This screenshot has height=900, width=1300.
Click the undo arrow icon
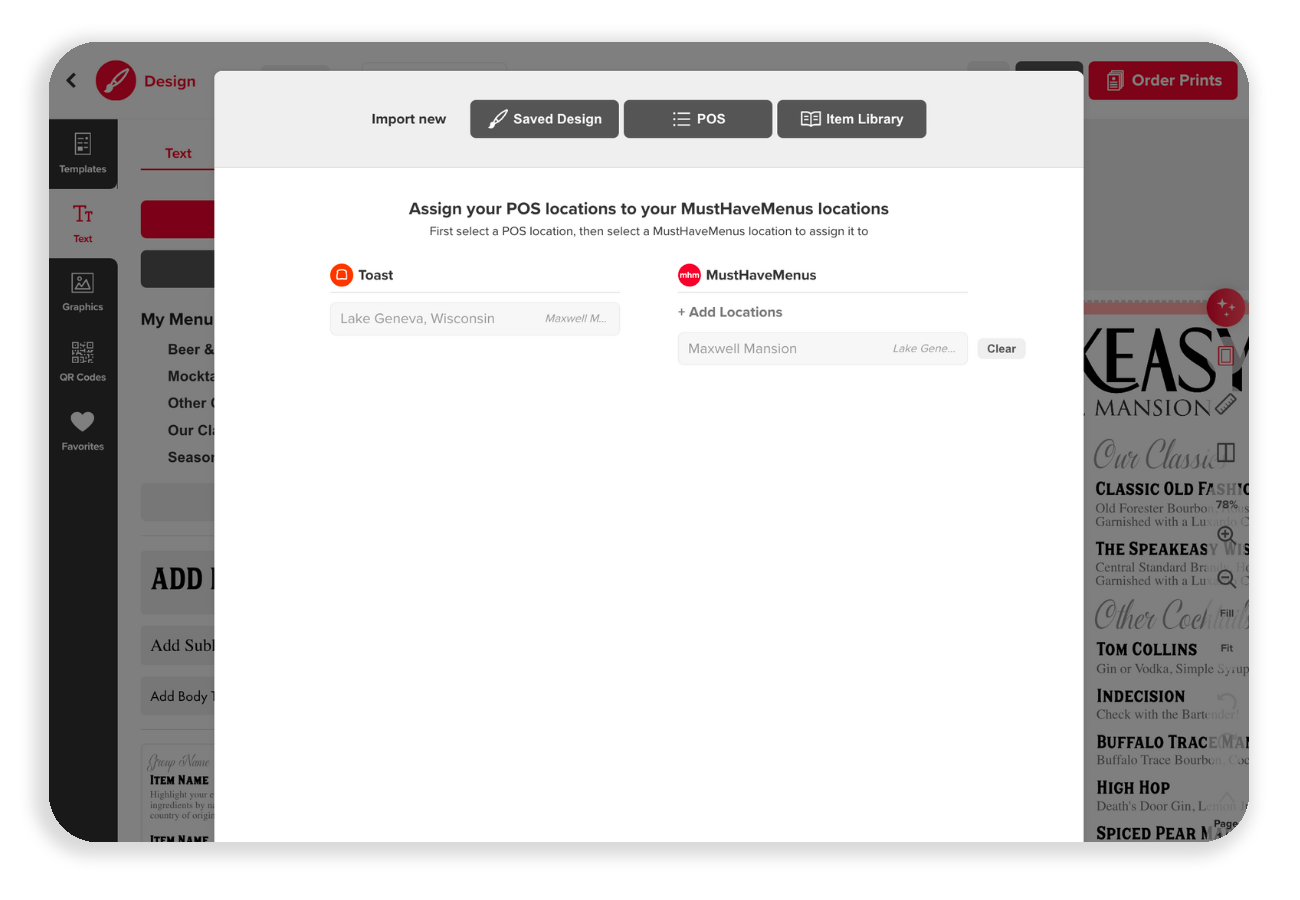coord(1227,702)
